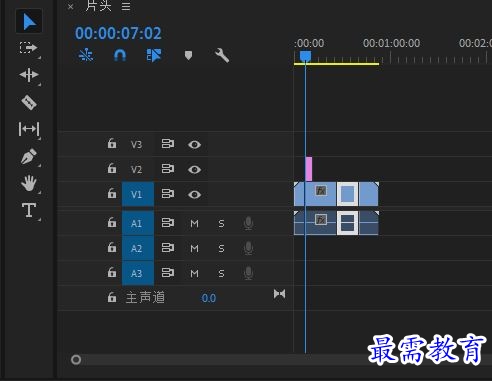Screen dimensions: 492x381
Task: Mute audio track A1
Action: tap(194, 223)
